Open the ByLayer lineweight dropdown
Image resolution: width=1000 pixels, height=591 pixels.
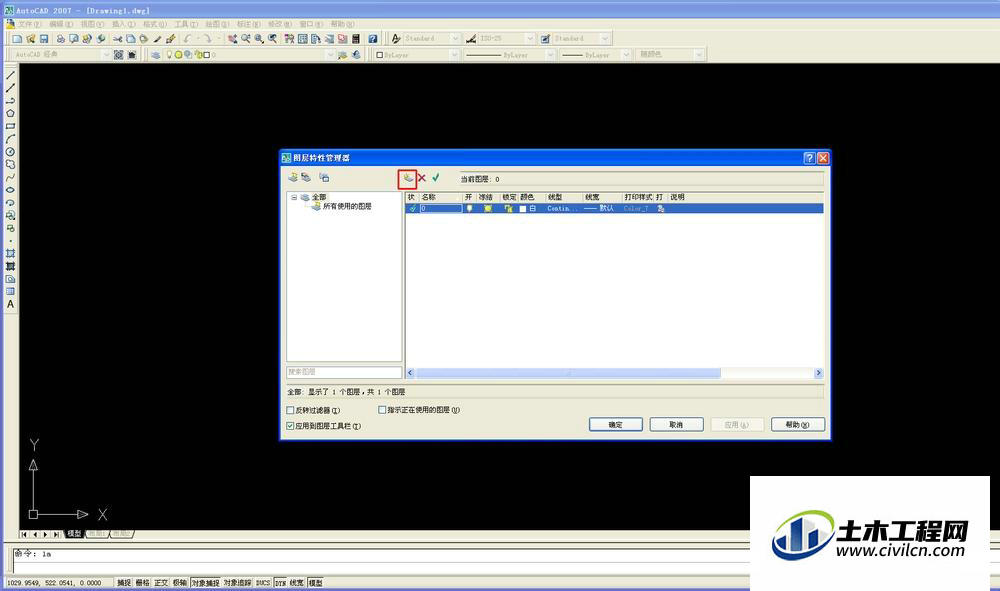pos(626,55)
